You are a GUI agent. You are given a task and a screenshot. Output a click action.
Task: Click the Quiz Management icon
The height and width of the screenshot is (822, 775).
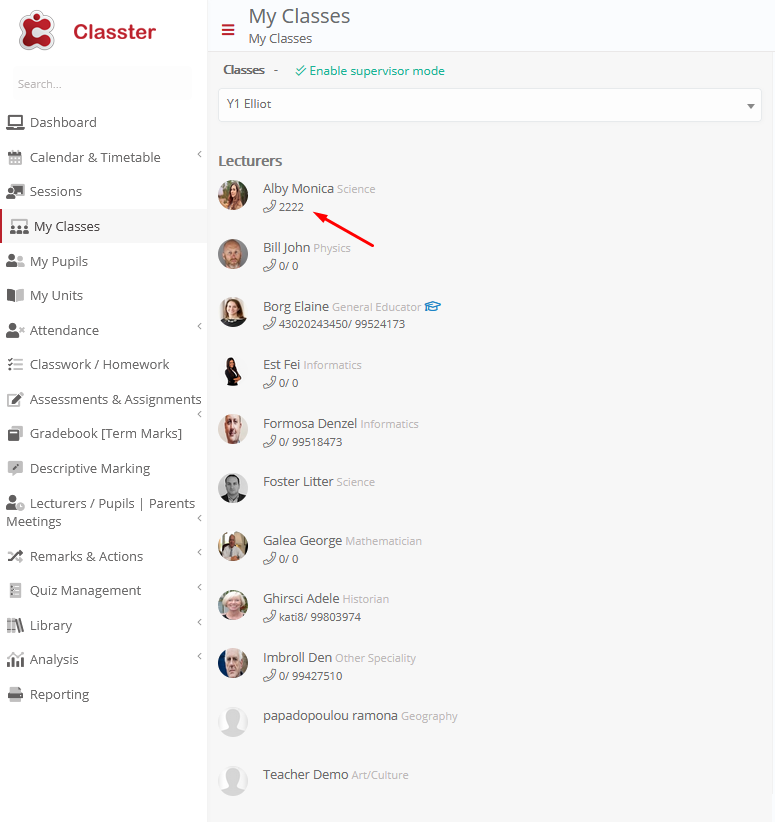[15, 591]
